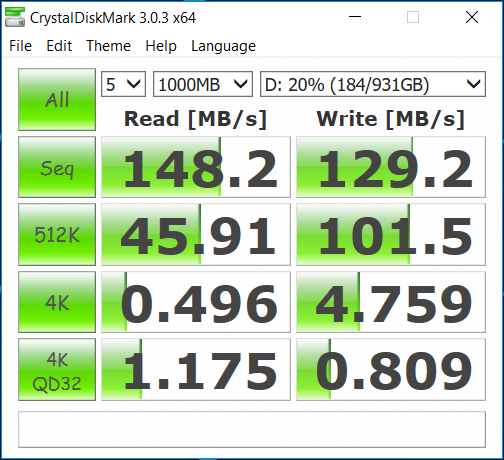This screenshot has height=460, width=504.
Task: Start the 4K benchmark test
Action: pos(57,302)
